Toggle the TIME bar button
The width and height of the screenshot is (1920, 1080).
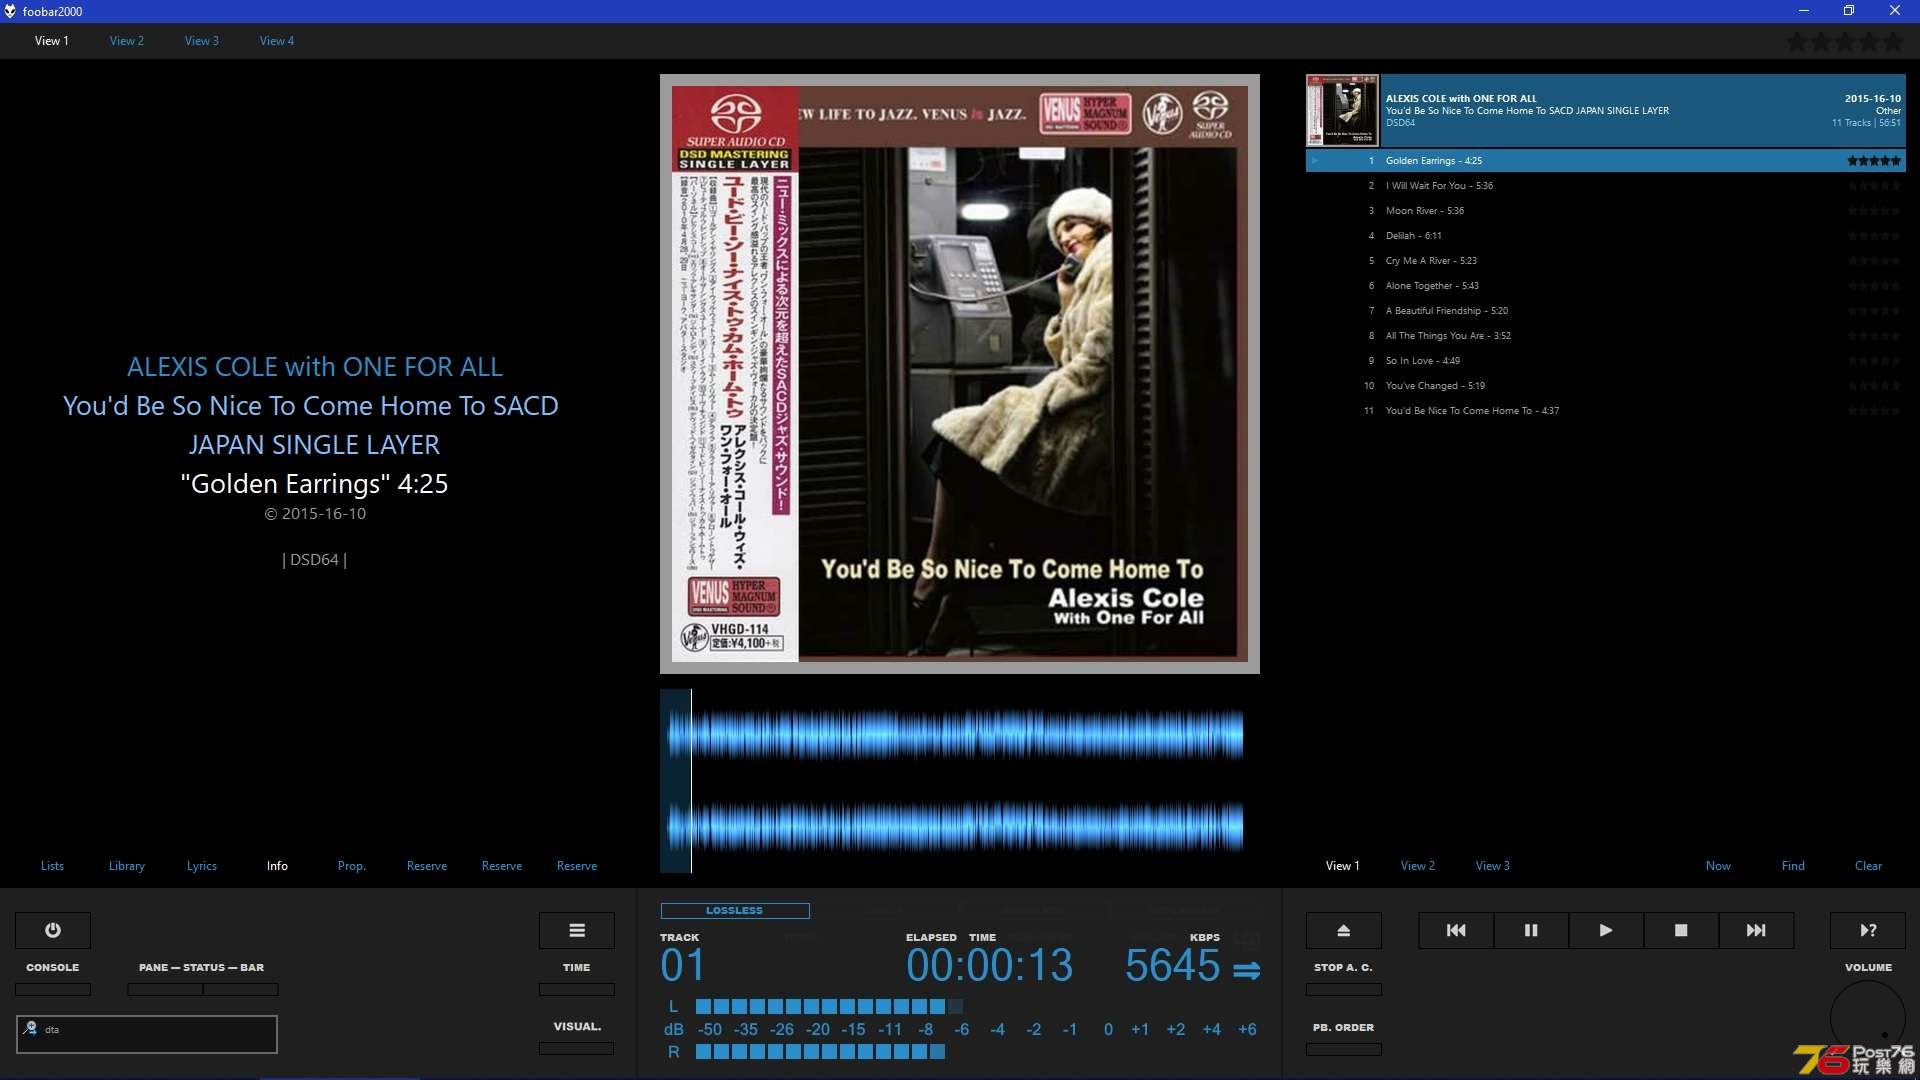(577, 989)
